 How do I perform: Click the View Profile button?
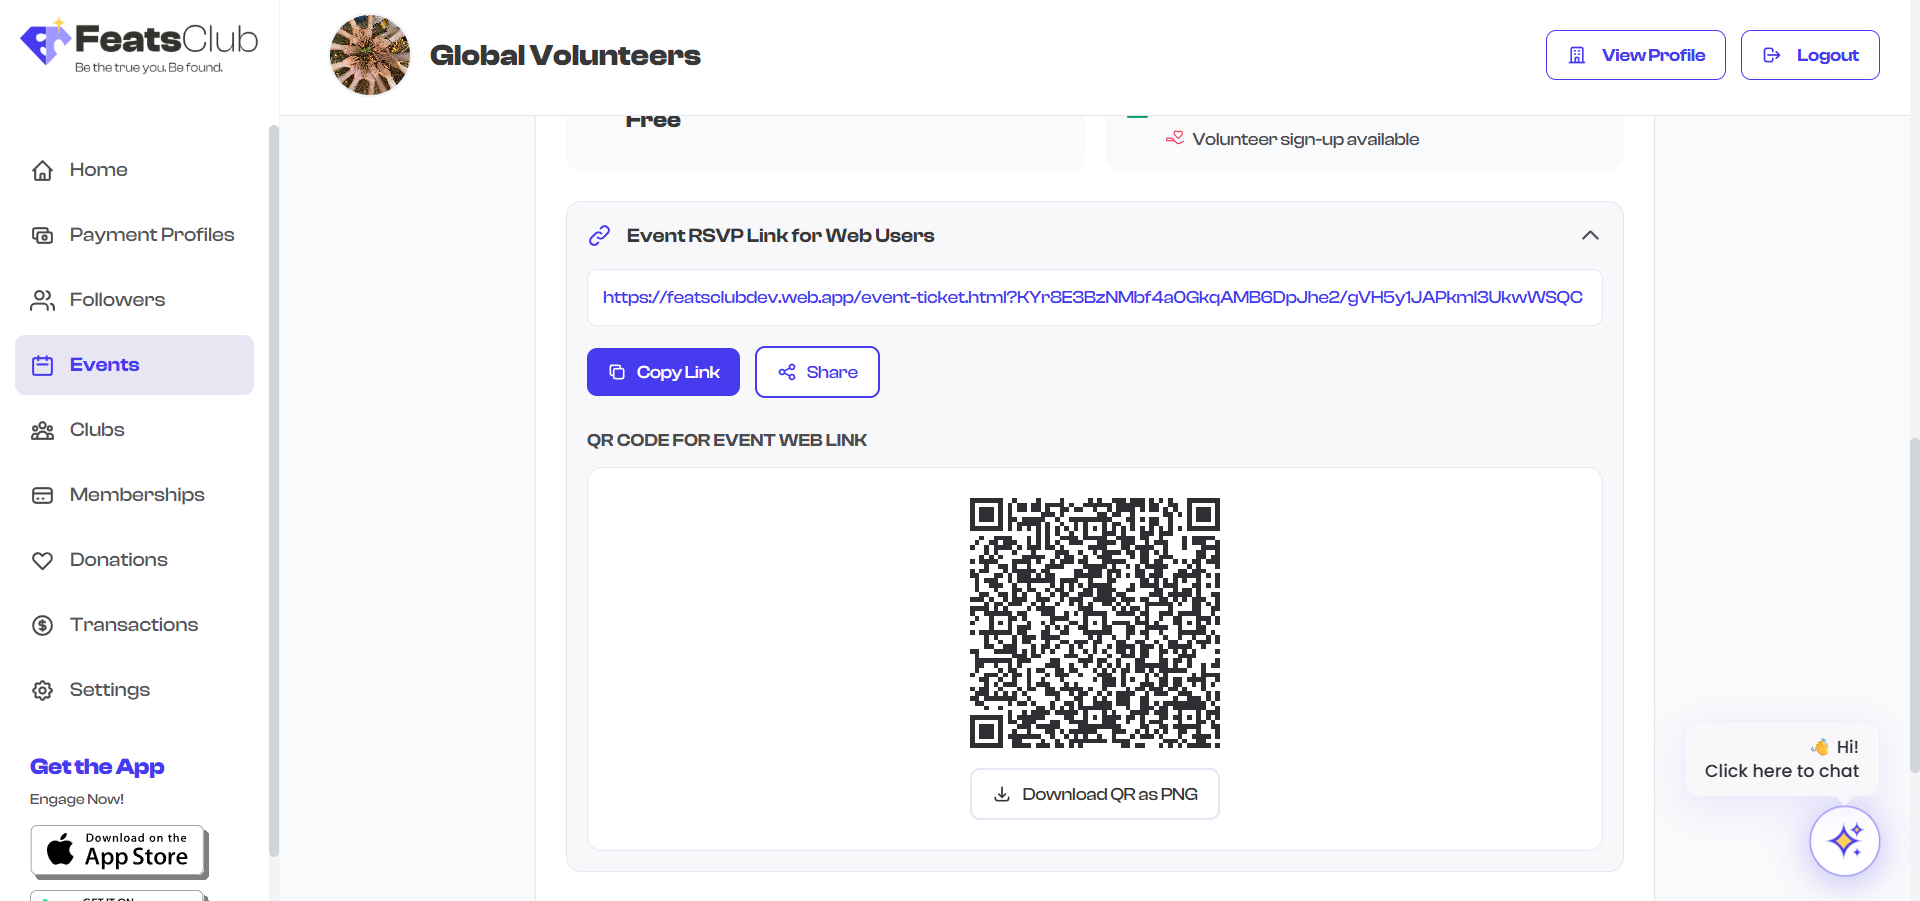(1635, 55)
